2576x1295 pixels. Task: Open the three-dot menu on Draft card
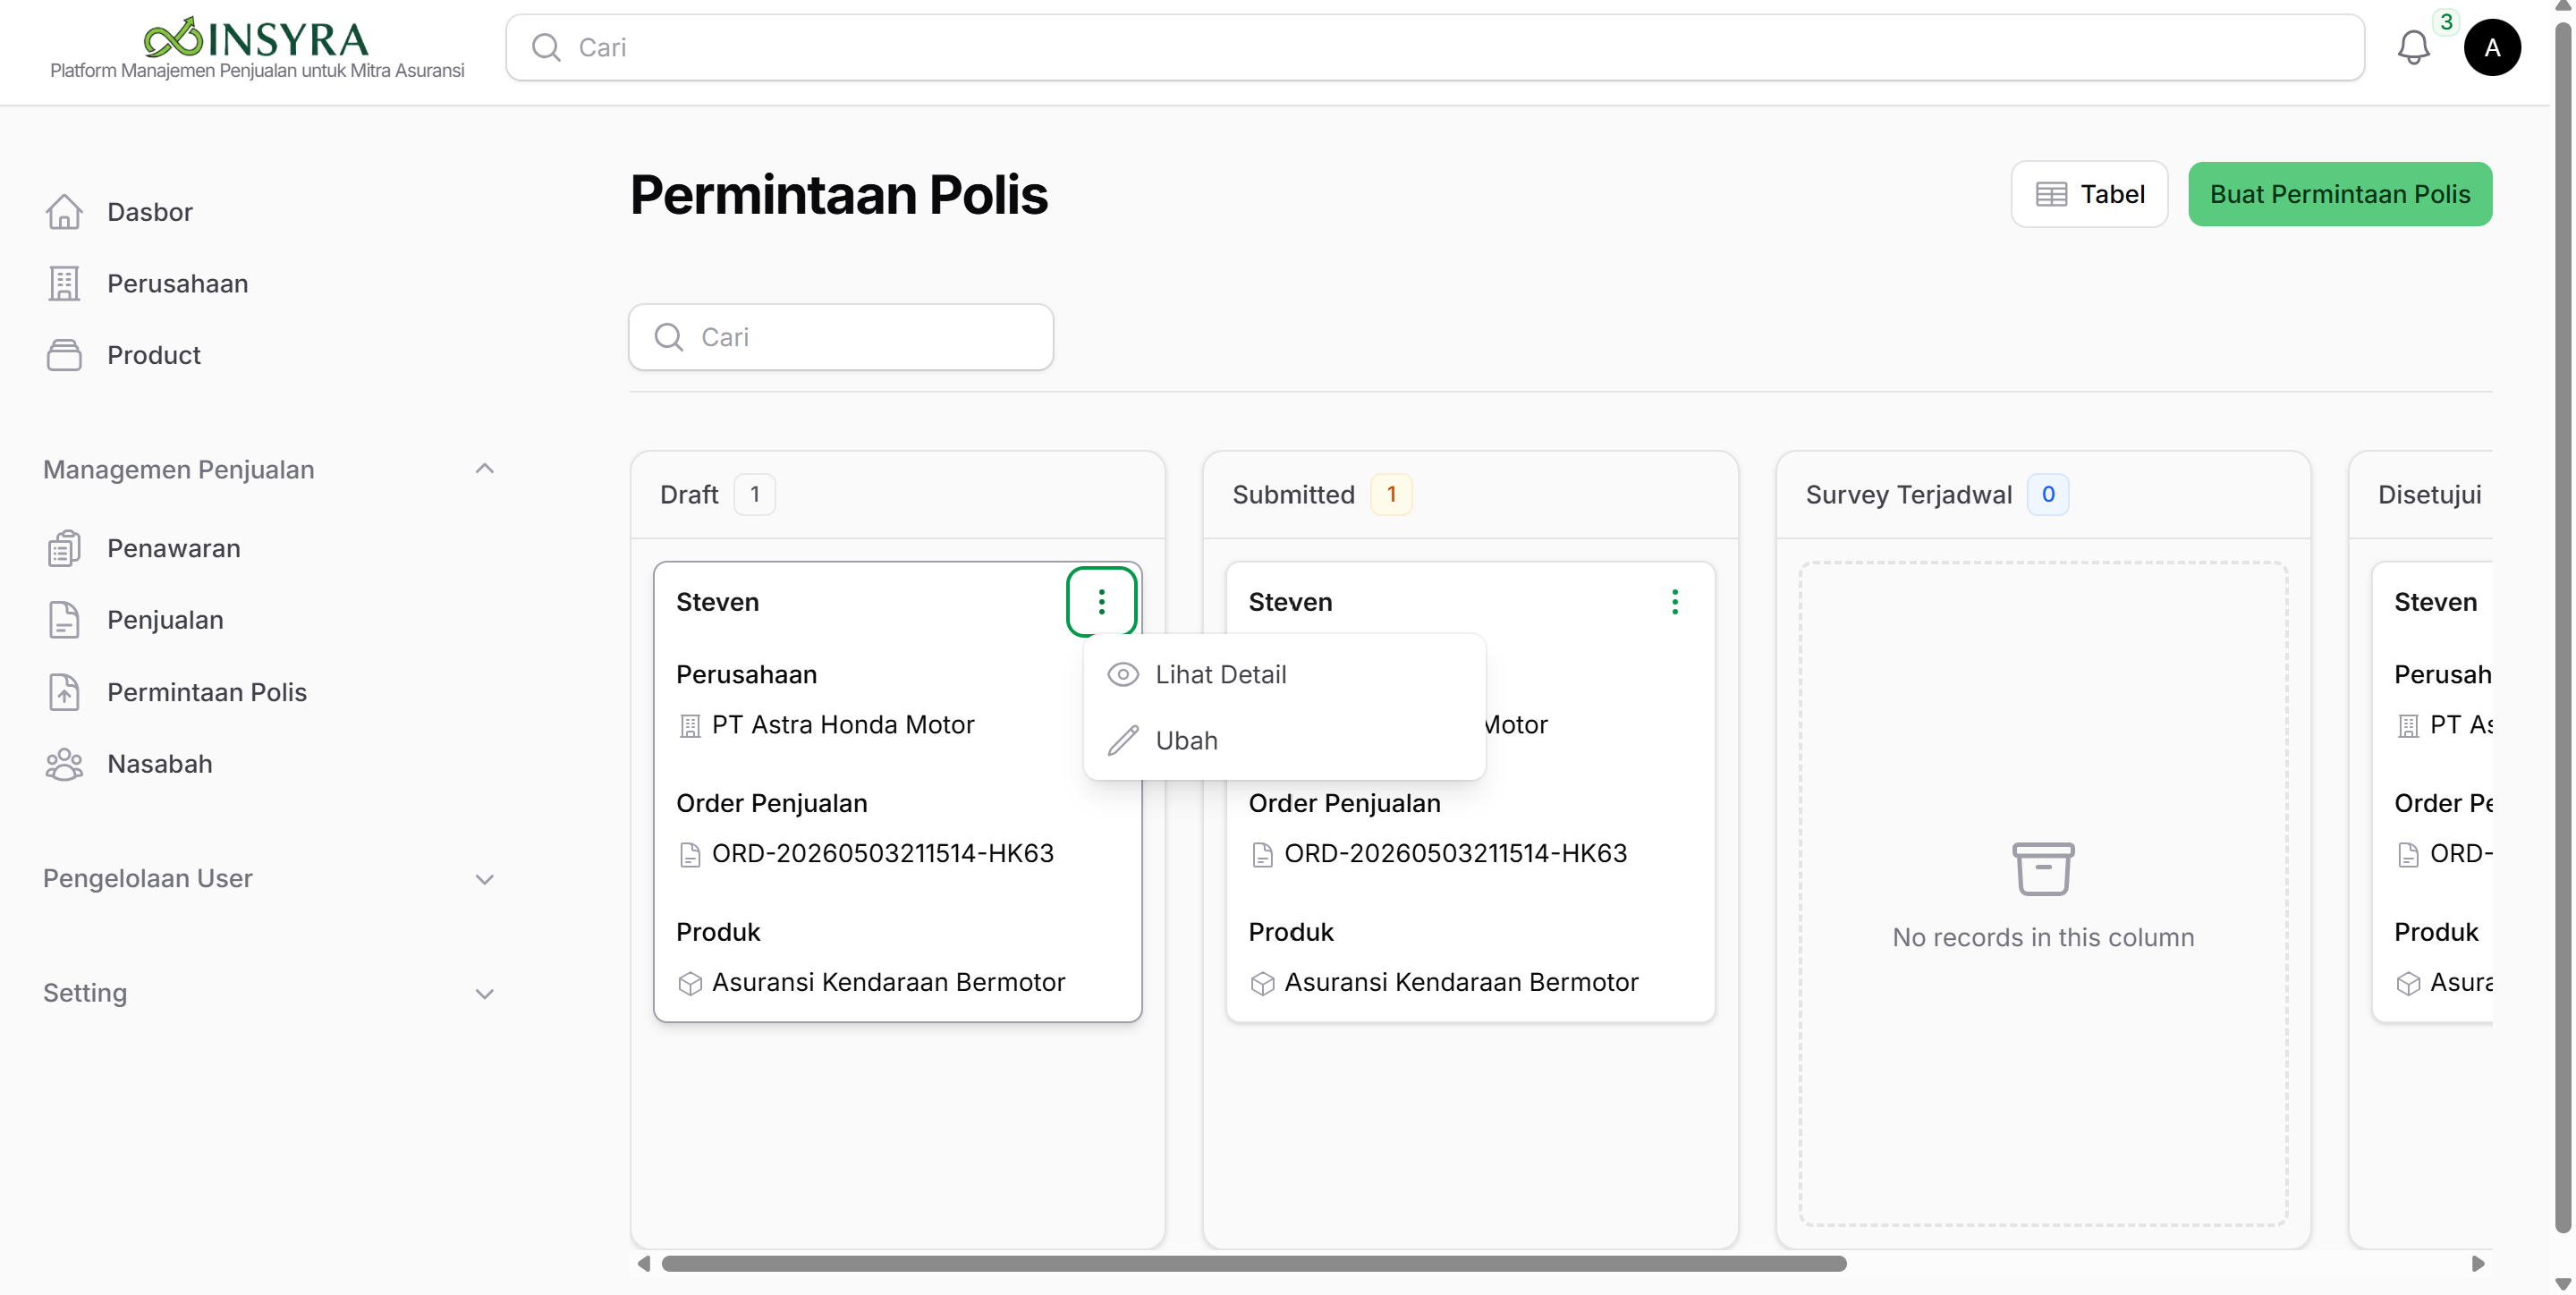point(1101,601)
